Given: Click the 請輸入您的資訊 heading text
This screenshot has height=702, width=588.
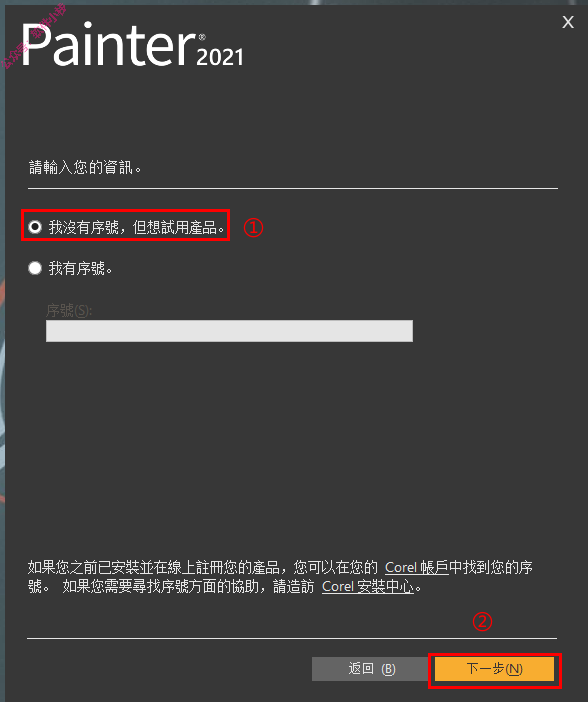Looking at the screenshot, I should point(85,167).
